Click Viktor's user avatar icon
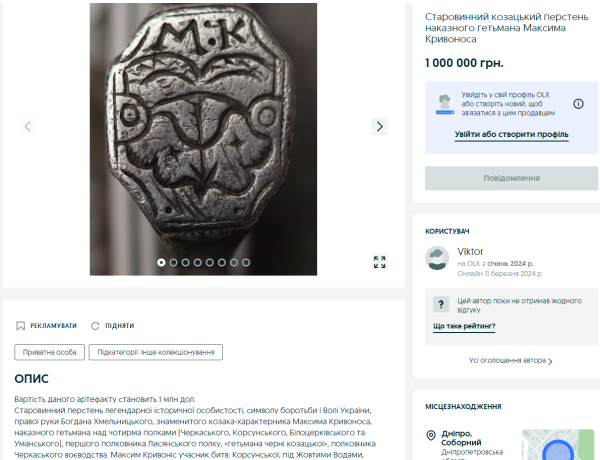Viewport: 600px width, 460px height. point(436,259)
